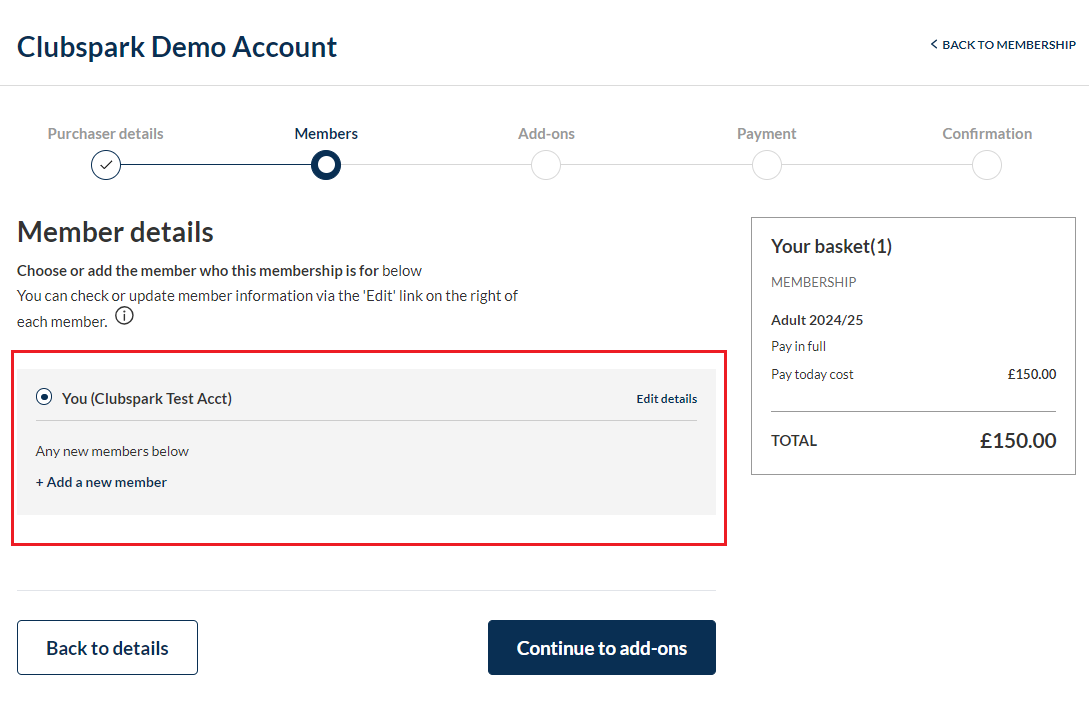Viewport: 1089px width, 709px height.
Task: Open the 'BACK TO MEMBERSHIP' link
Action: point(1003,44)
